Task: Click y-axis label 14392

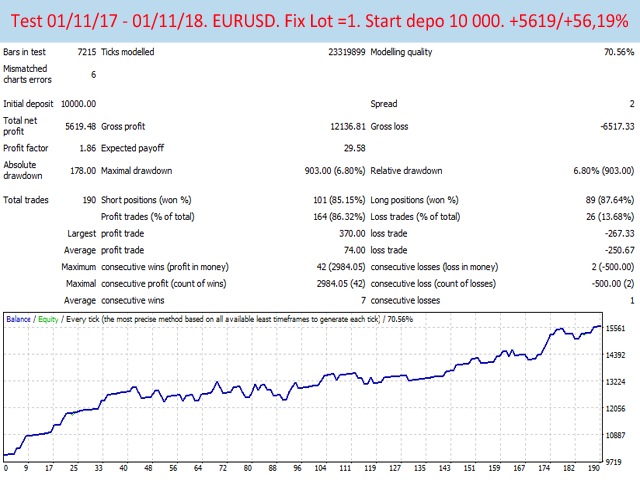Action: [616, 355]
